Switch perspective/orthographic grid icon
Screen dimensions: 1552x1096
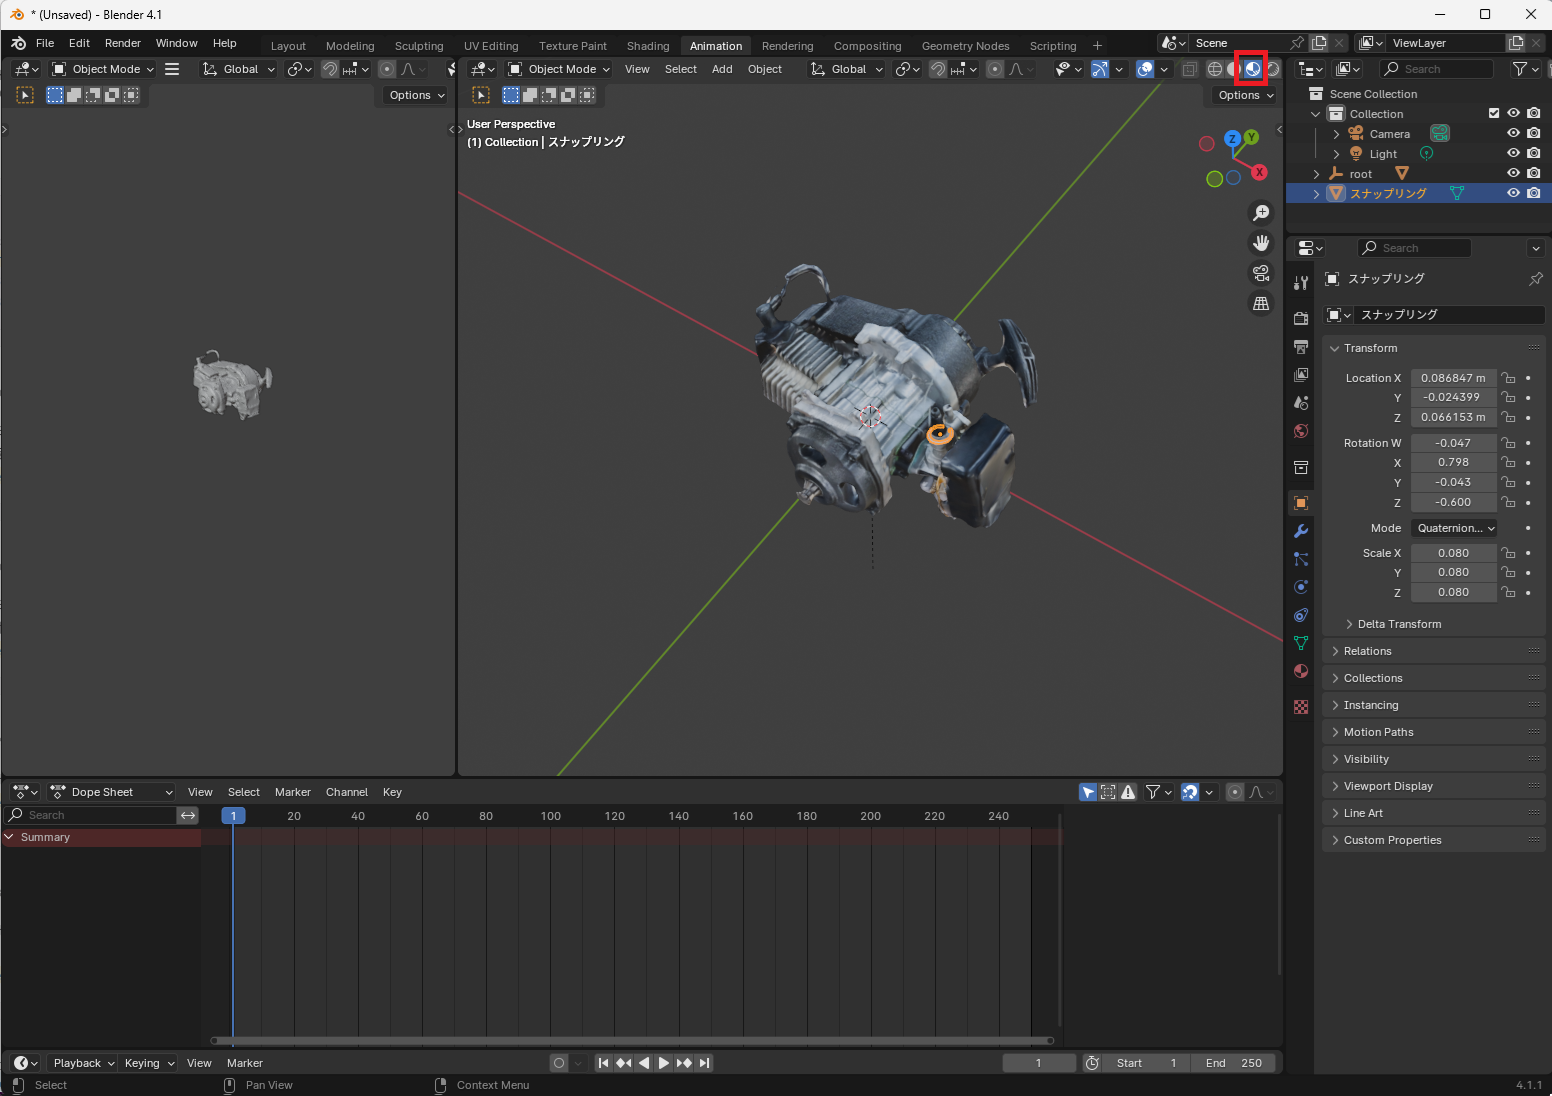pyautogui.click(x=1261, y=303)
